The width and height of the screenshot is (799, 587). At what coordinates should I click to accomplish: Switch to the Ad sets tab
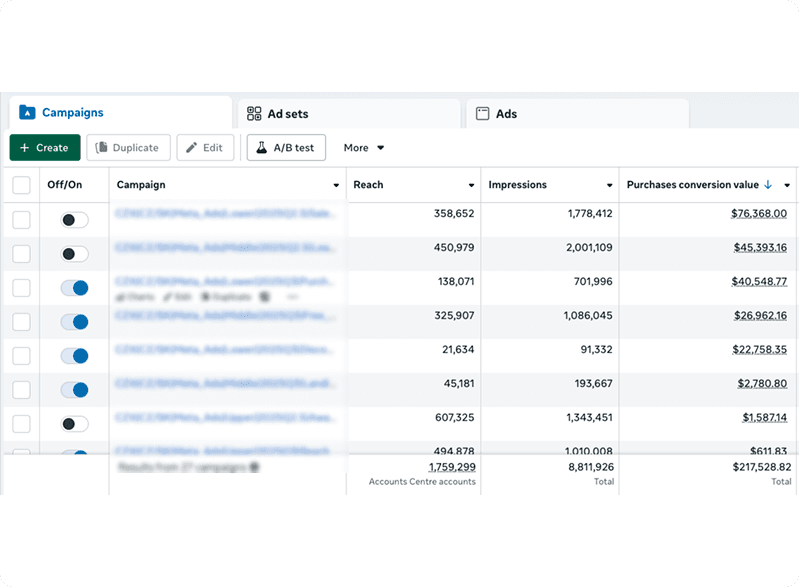(346, 114)
